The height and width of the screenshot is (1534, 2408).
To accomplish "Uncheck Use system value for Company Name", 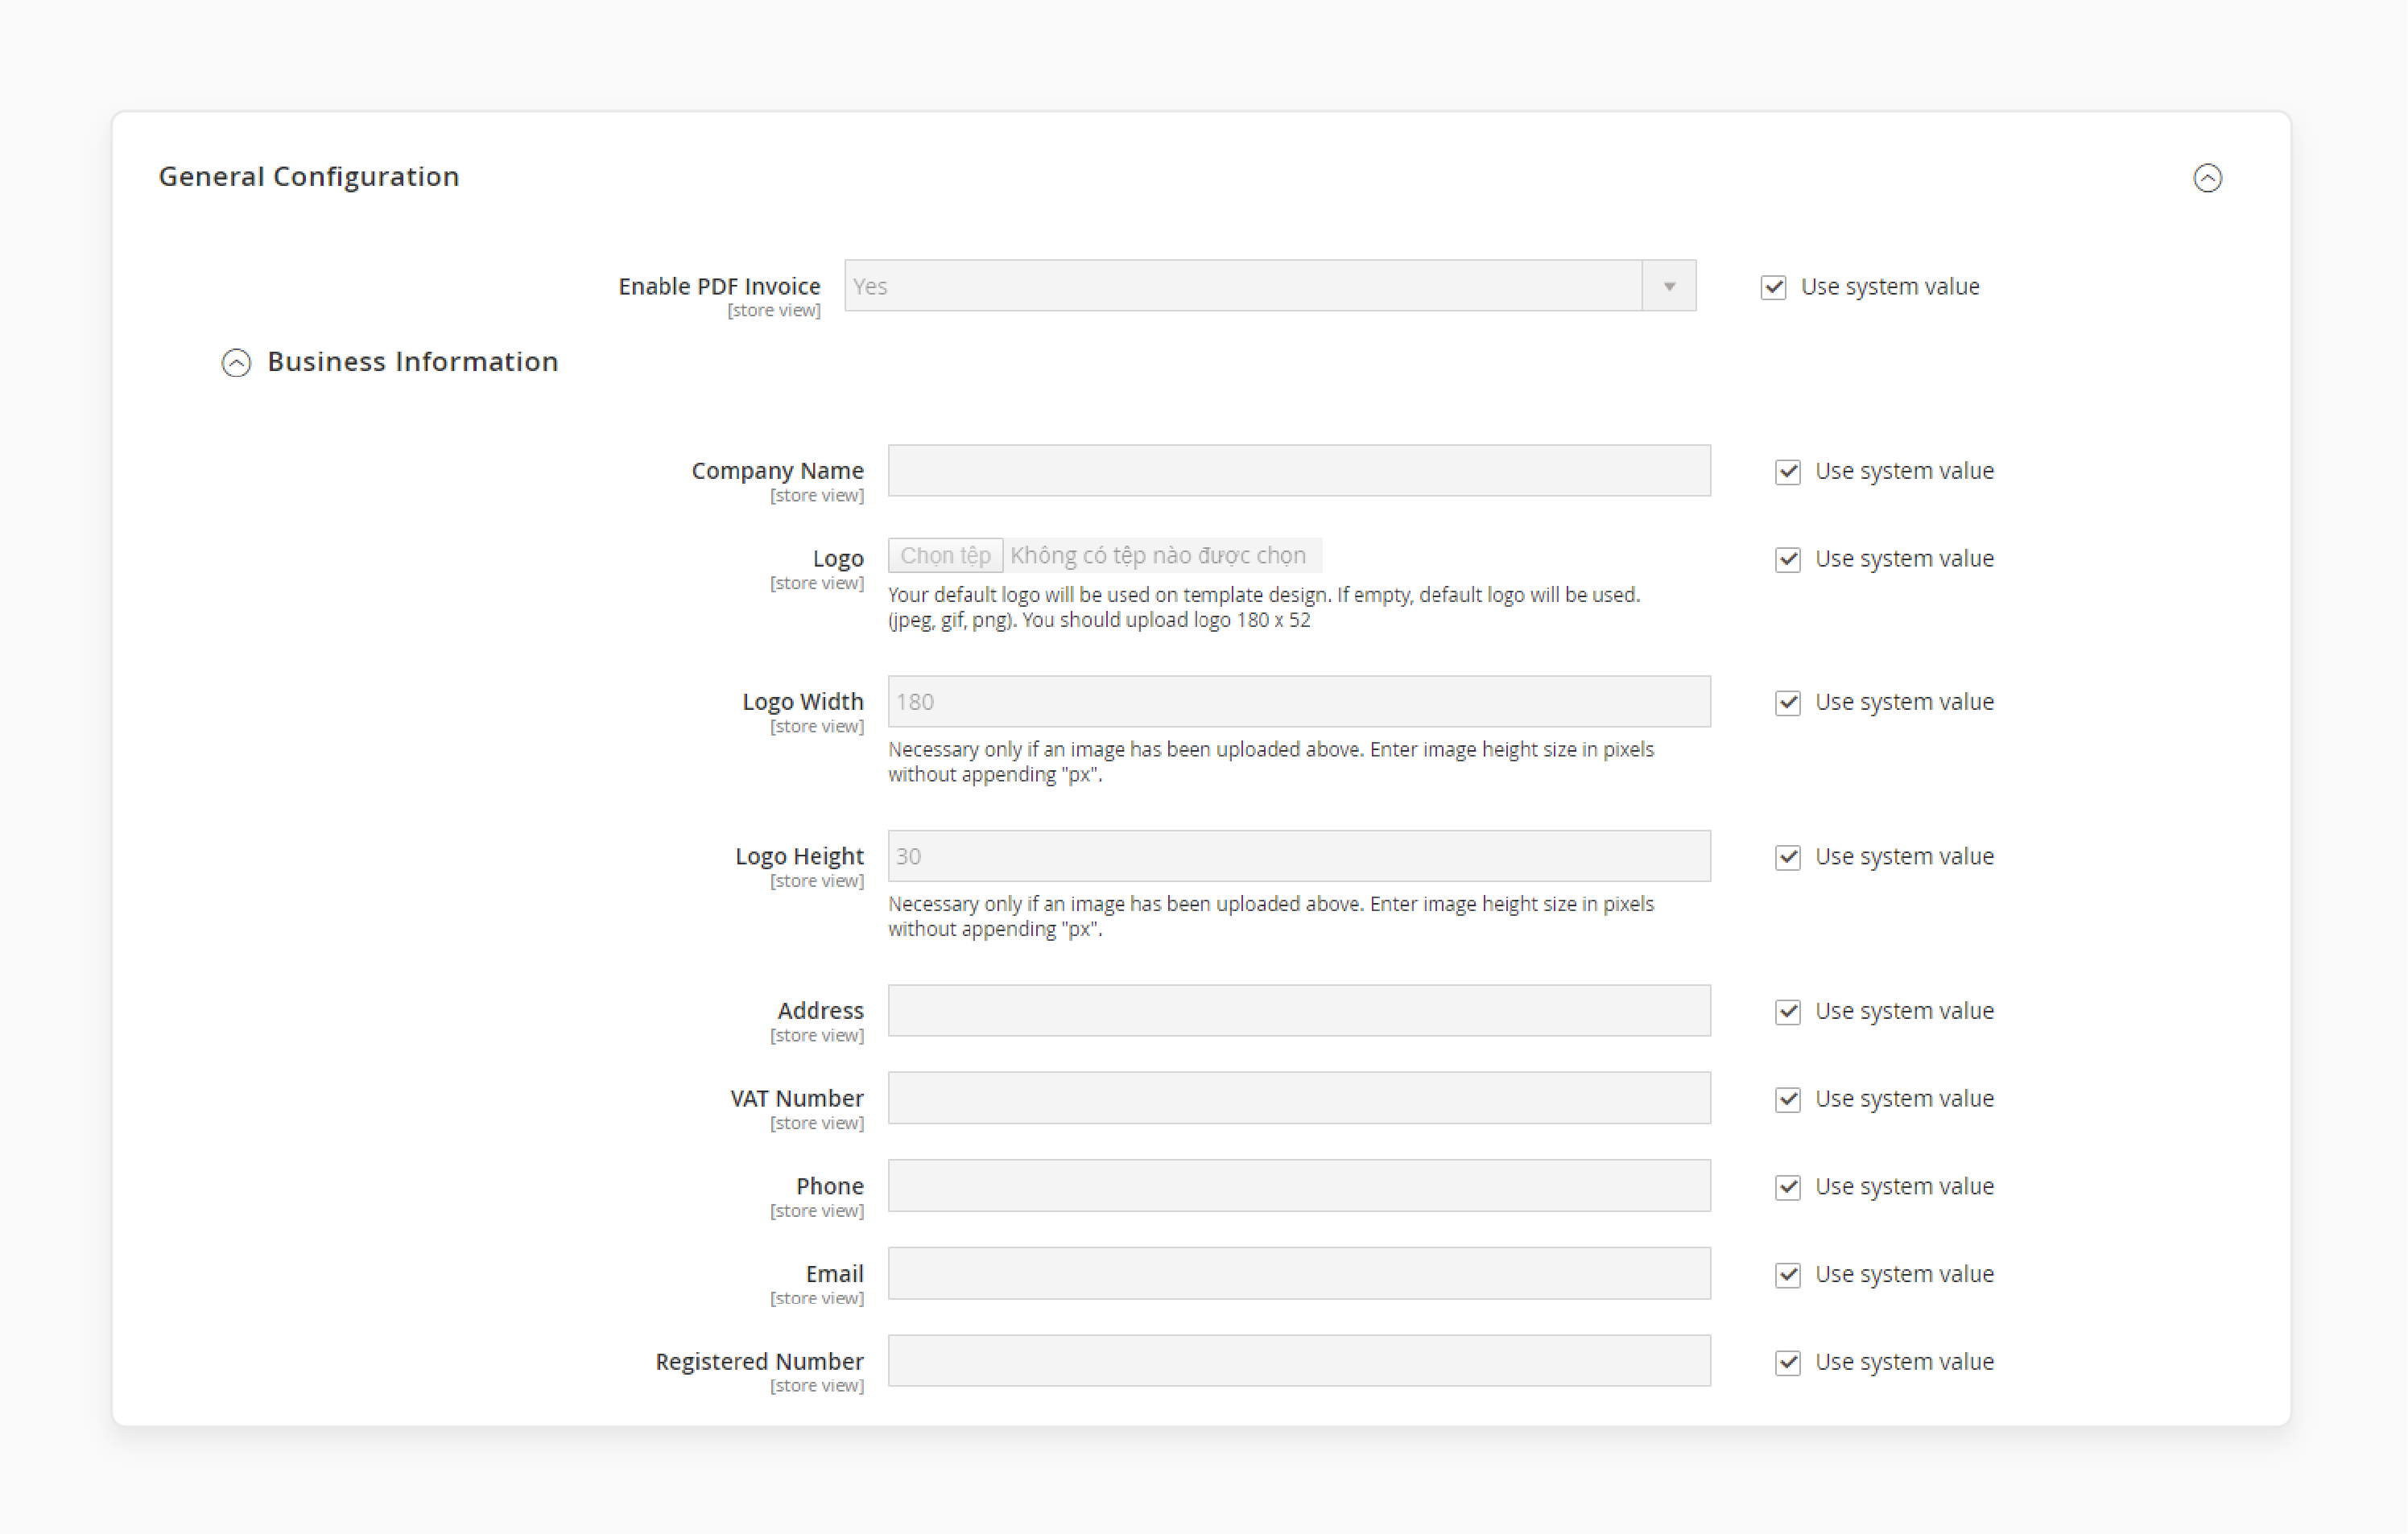I will pyautogui.click(x=1787, y=471).
